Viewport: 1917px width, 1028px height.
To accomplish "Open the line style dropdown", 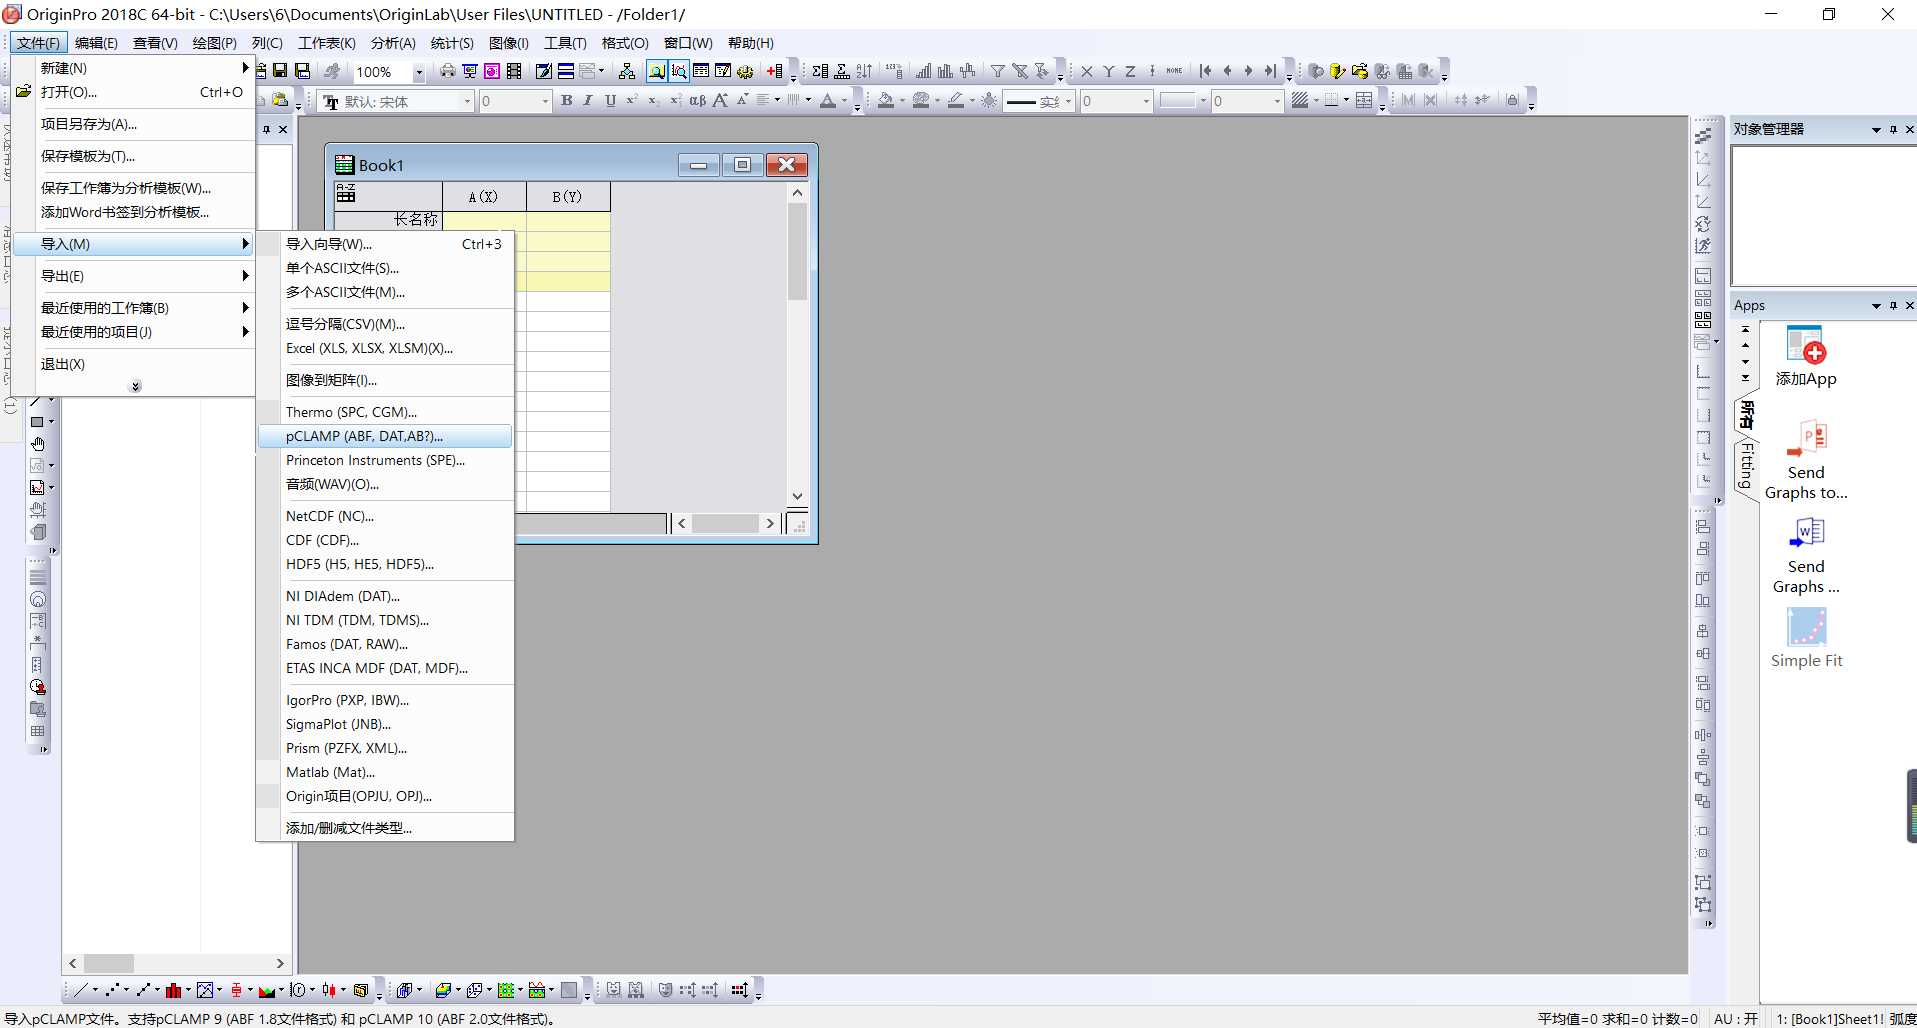I will 1069,101.
